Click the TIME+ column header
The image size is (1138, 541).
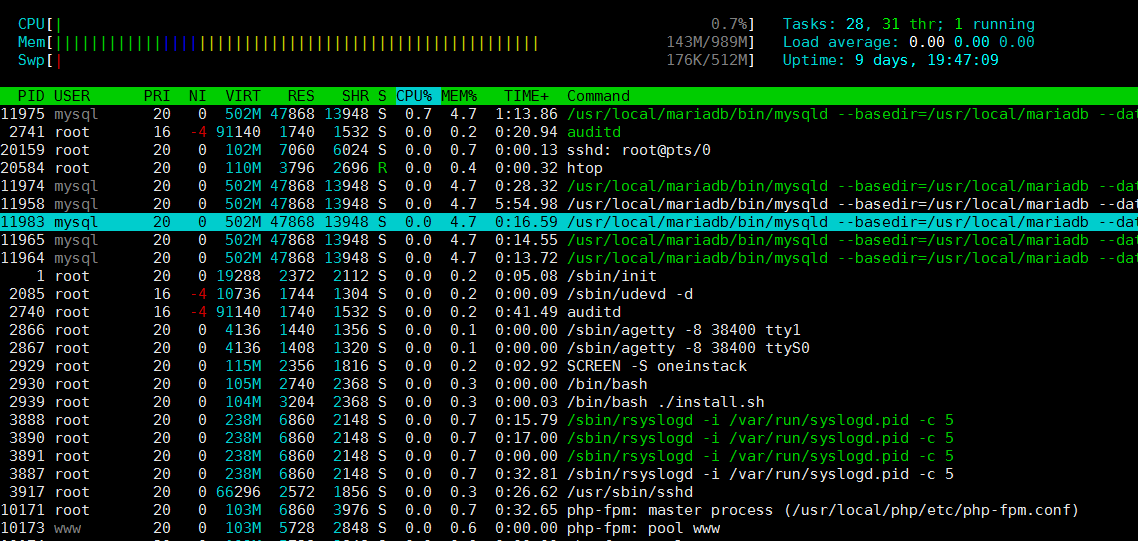pyautogui.click(x=526, y=96)
